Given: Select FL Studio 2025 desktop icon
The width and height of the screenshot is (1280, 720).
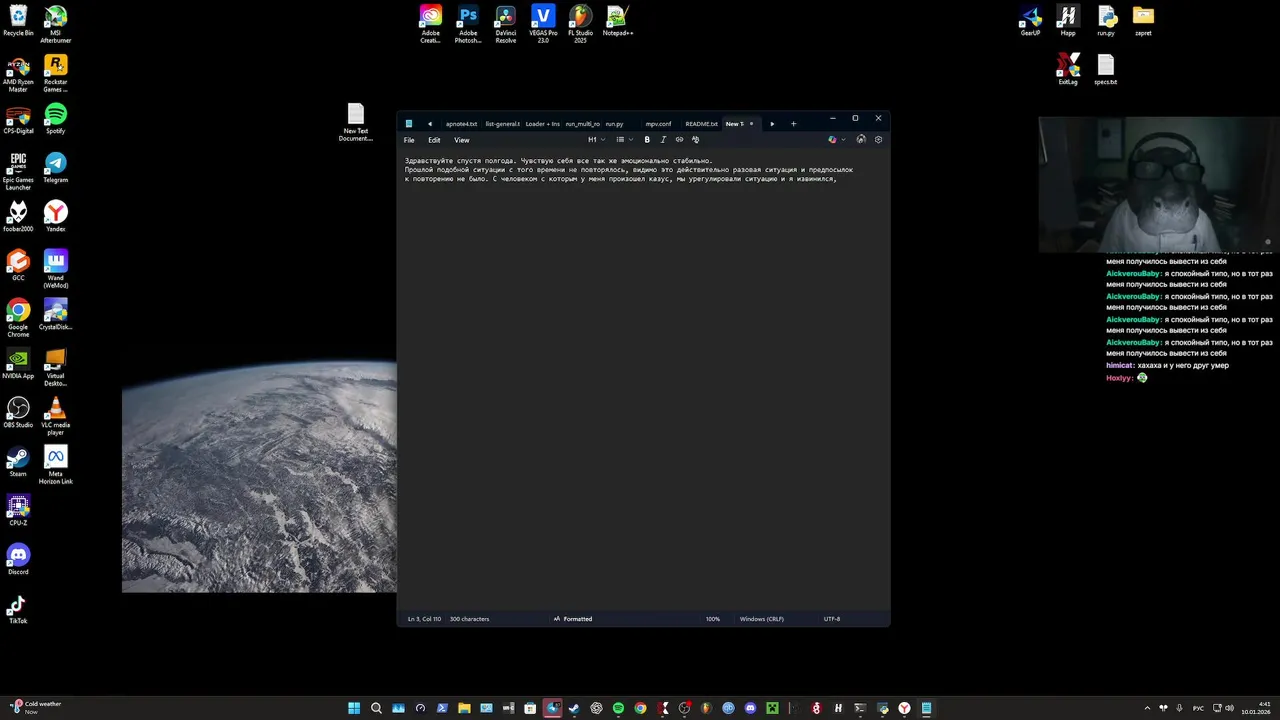Looking at the screenshot, I should 580,24.
